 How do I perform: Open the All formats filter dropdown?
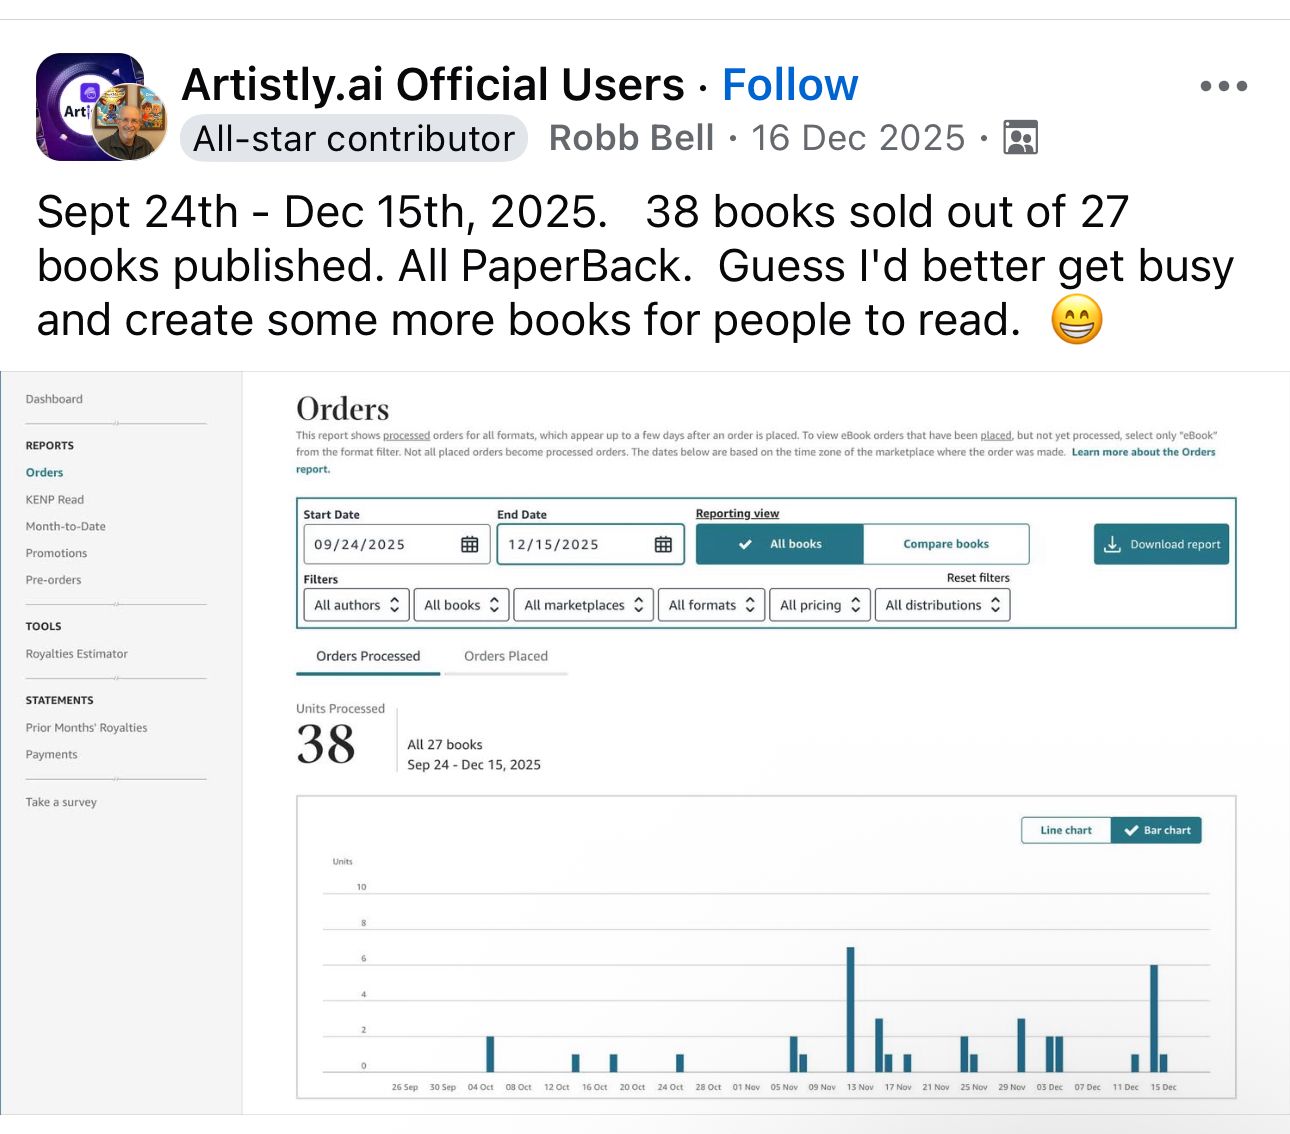pyautogui.click(x=712, y=605)
